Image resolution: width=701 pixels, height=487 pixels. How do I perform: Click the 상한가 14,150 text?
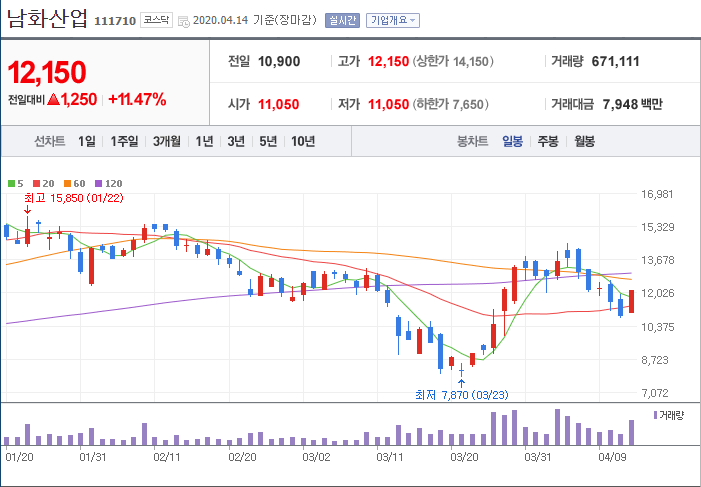452,61
